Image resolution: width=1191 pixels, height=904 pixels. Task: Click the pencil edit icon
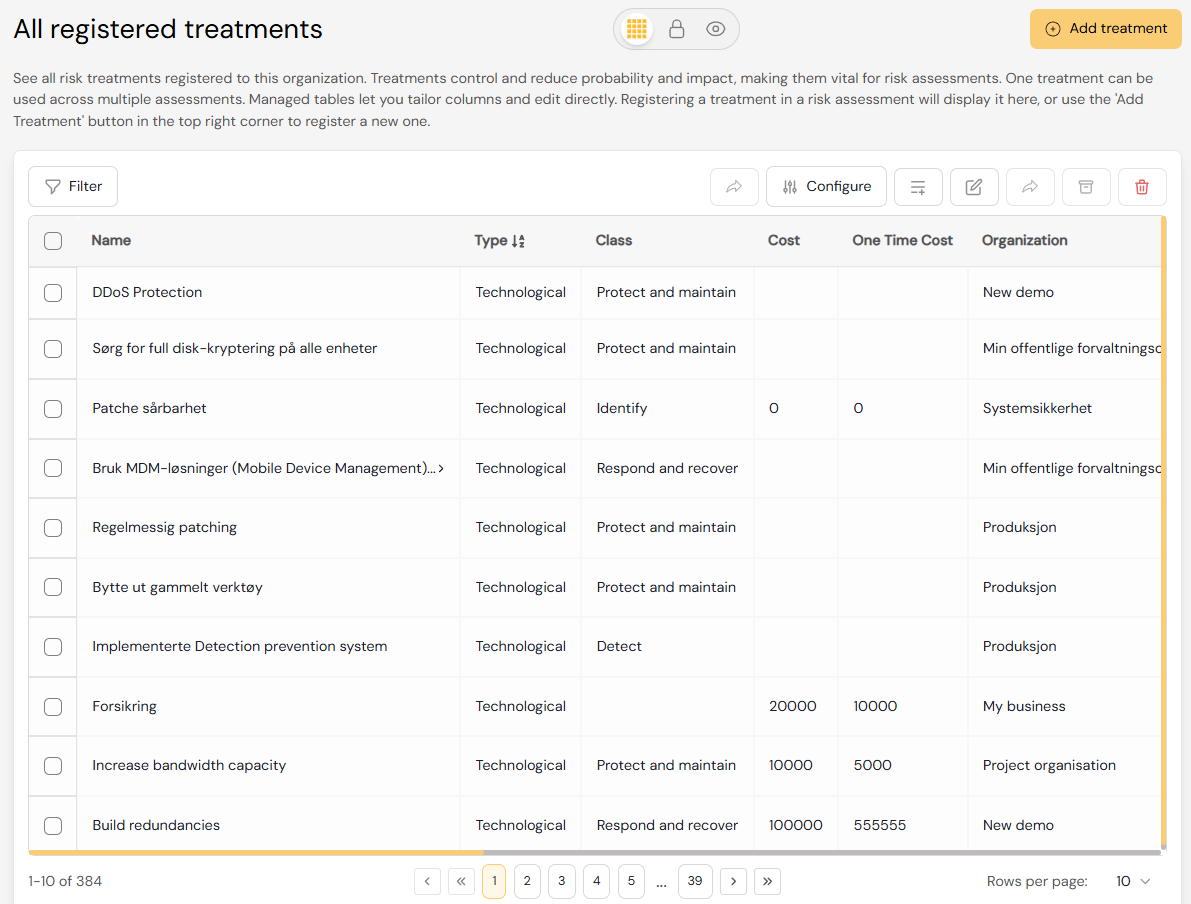click(x=974, y=187)
